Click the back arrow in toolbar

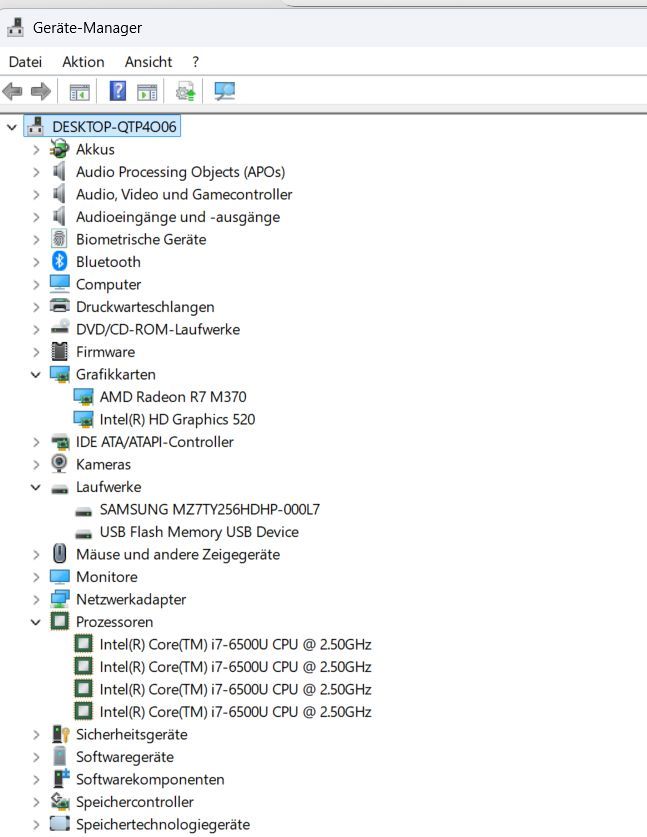pos(13,92)
